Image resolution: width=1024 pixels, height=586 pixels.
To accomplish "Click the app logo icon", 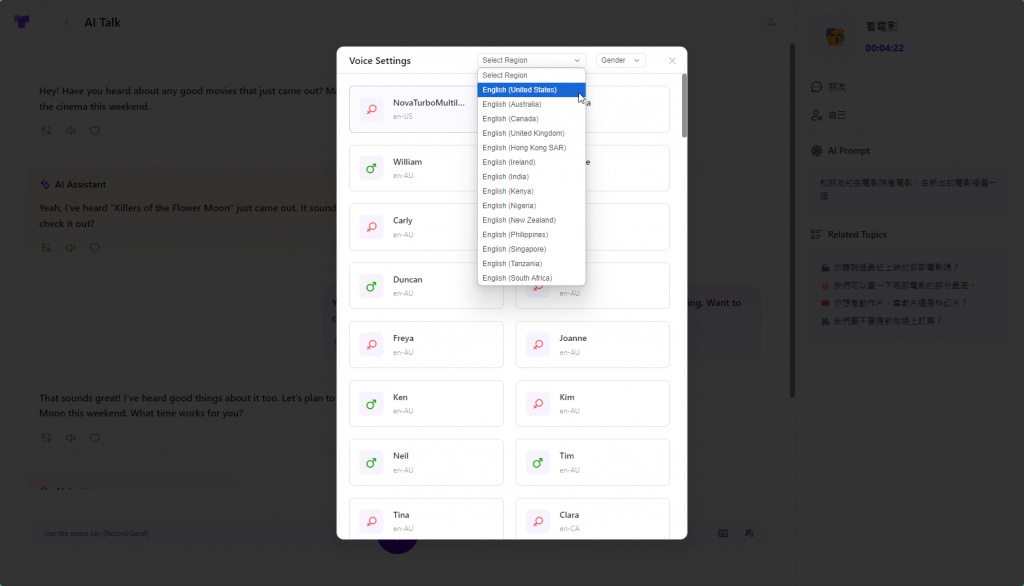I will [x=22, y=22].
